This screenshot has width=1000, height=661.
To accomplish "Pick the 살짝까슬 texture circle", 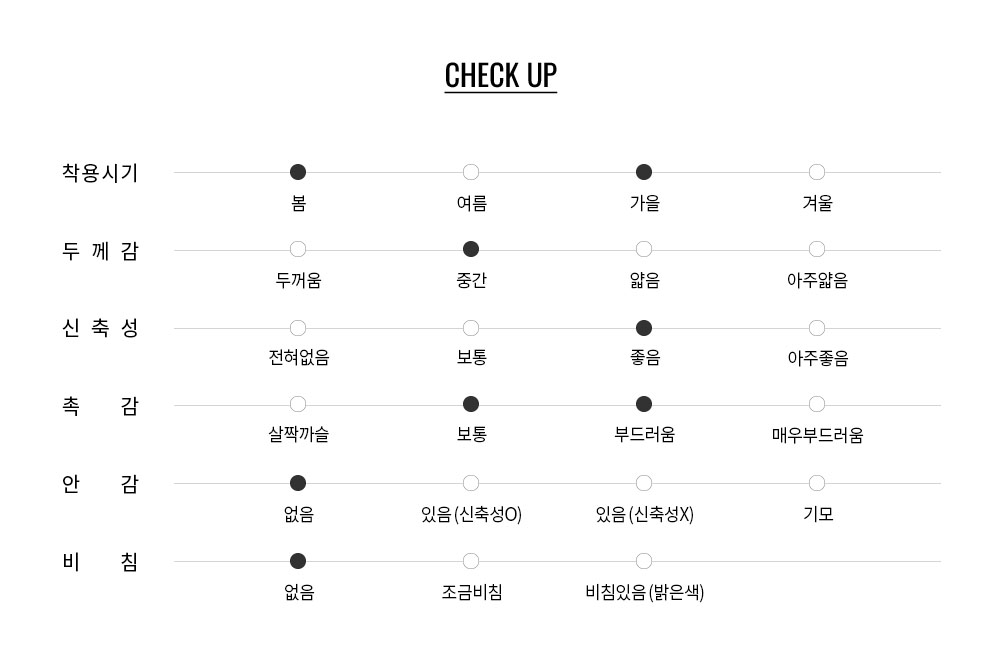I will 298,404.
